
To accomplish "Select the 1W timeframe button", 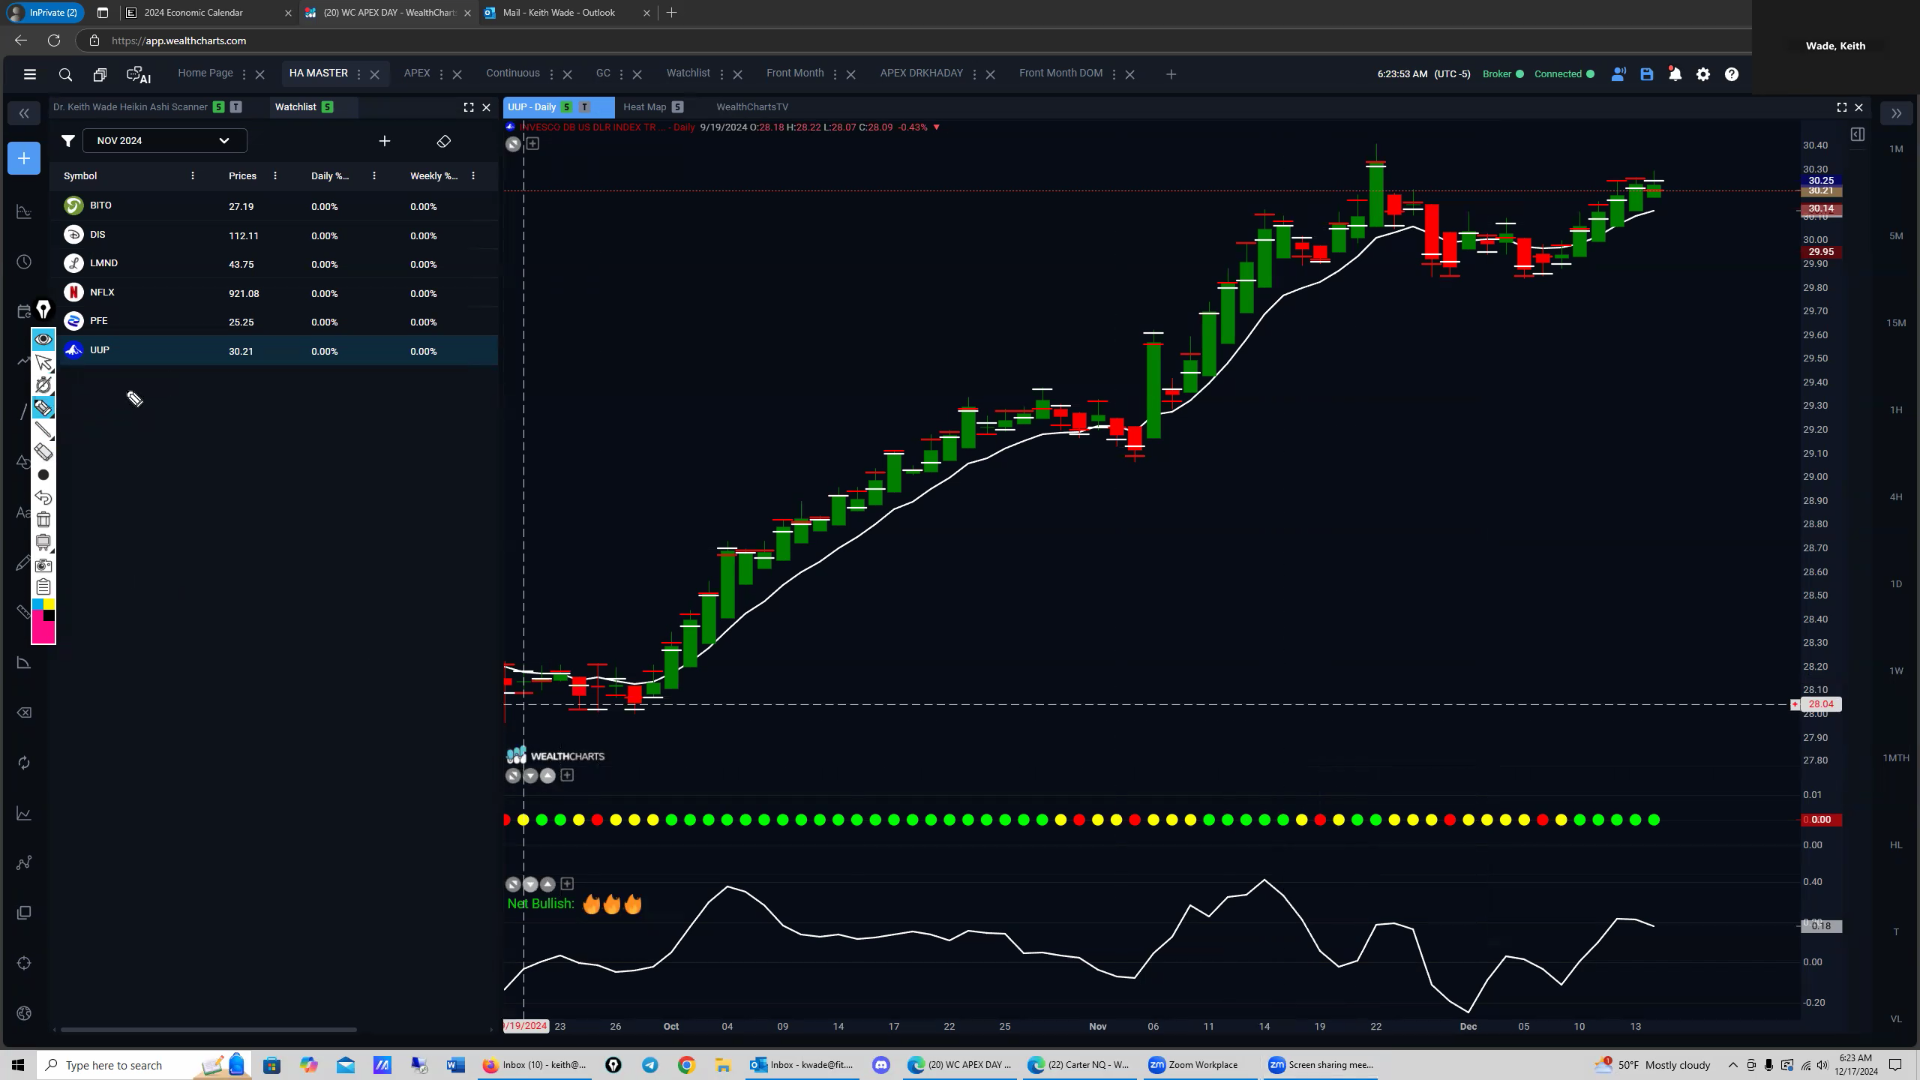I will (1896, 671).
